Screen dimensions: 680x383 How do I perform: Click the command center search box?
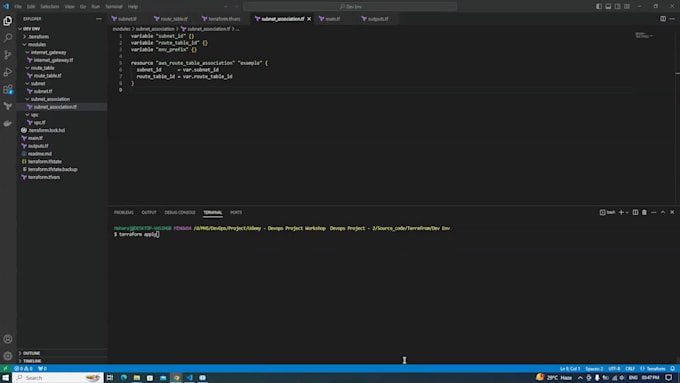click(350, 7)
